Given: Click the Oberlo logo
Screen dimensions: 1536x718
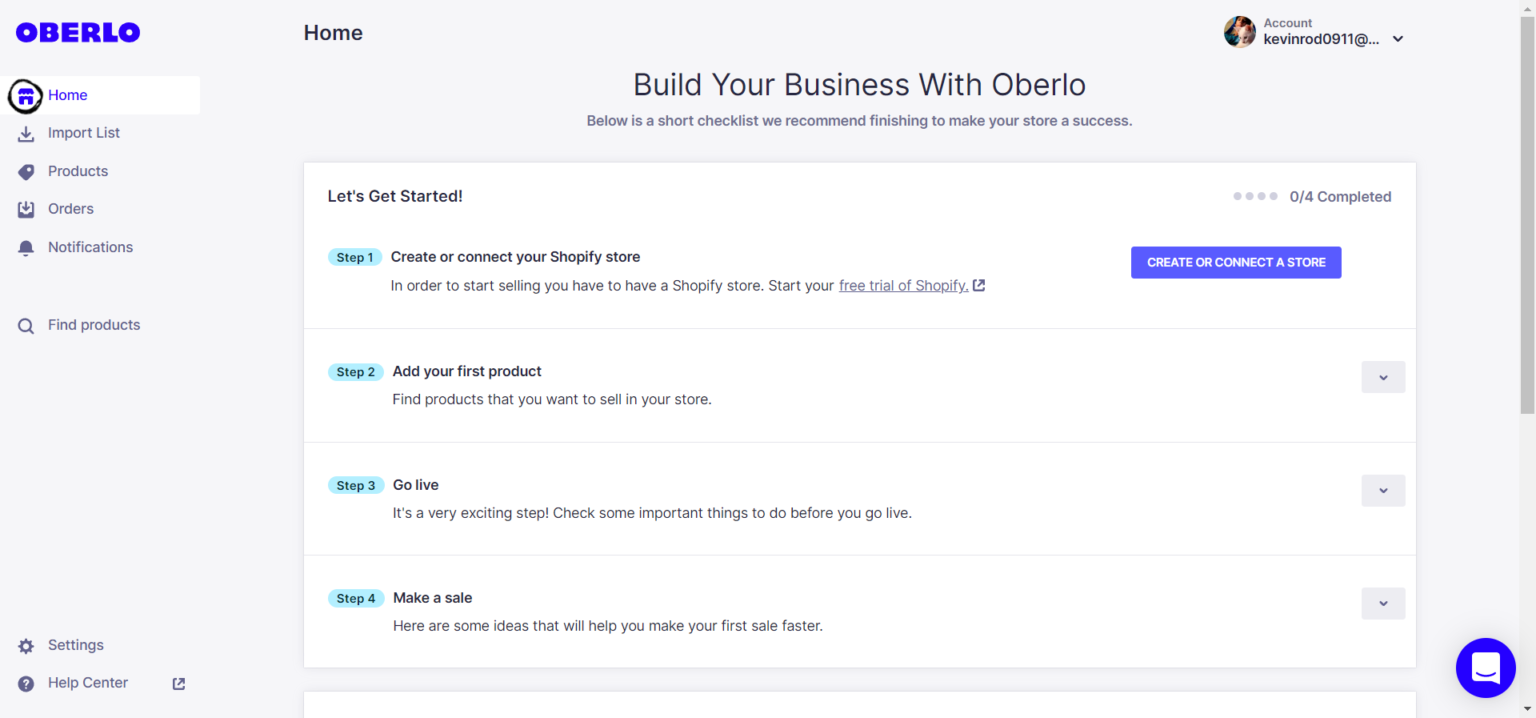Looking at the screenshot, I should tap(77, 31).
